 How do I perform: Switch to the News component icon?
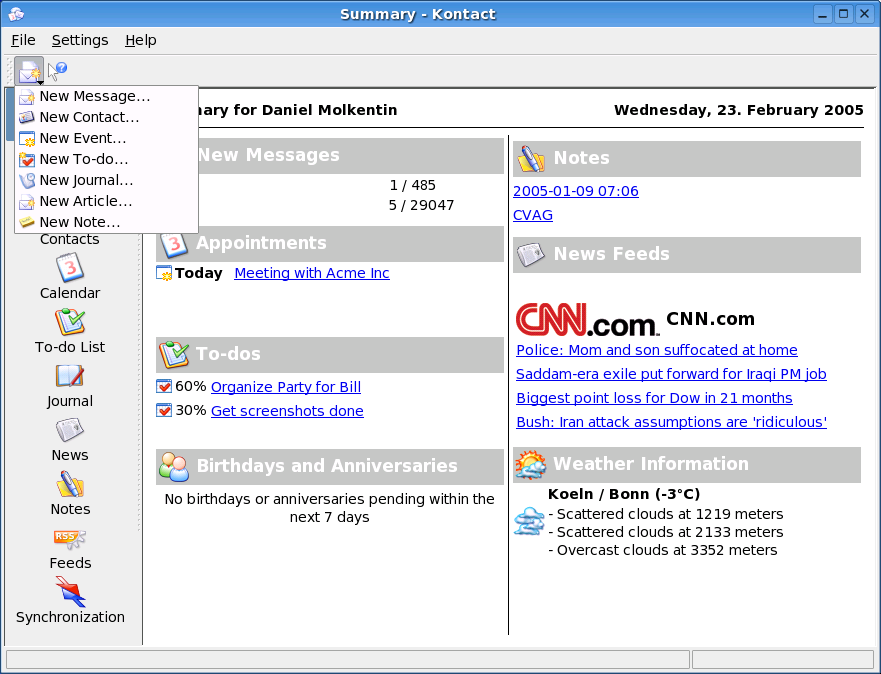coord(69,430)
